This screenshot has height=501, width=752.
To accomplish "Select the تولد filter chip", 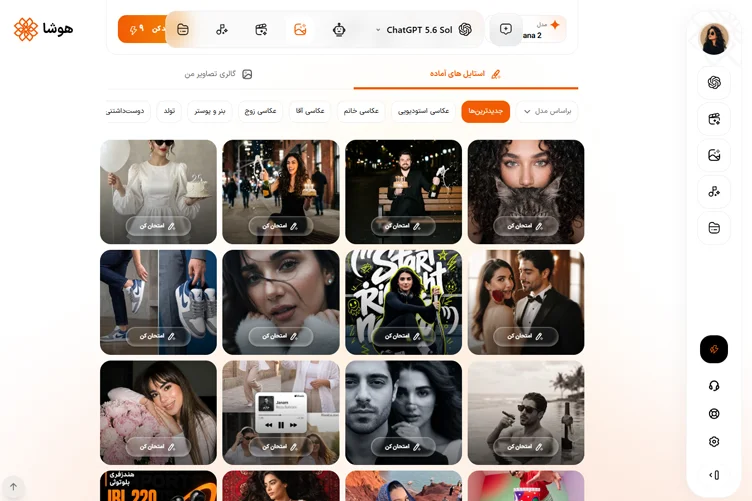I will [x=169, y=111].
